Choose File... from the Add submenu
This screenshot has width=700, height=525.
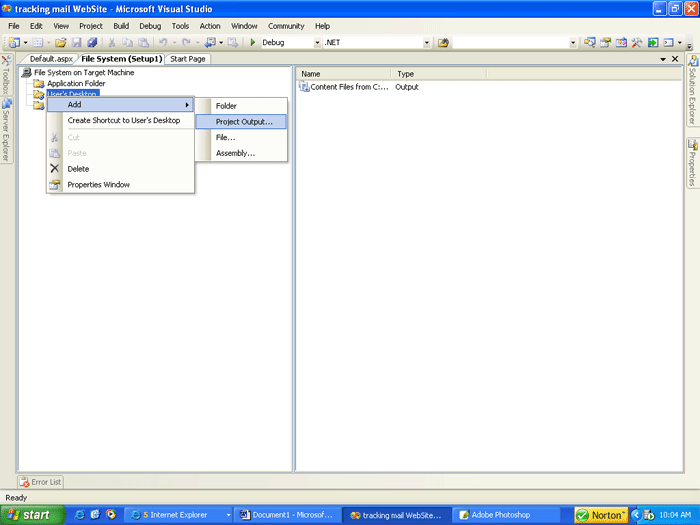tap(241, 138)
